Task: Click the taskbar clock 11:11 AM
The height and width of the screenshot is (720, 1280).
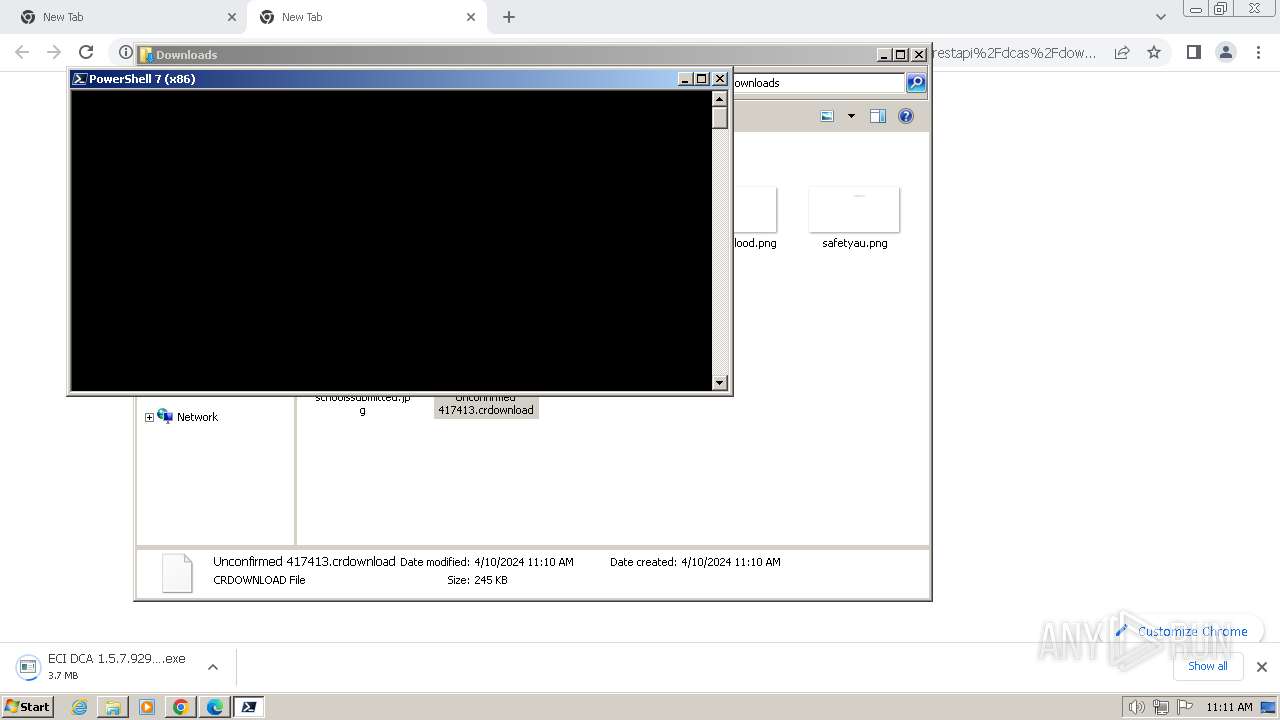Action: tap(1229, 707)
